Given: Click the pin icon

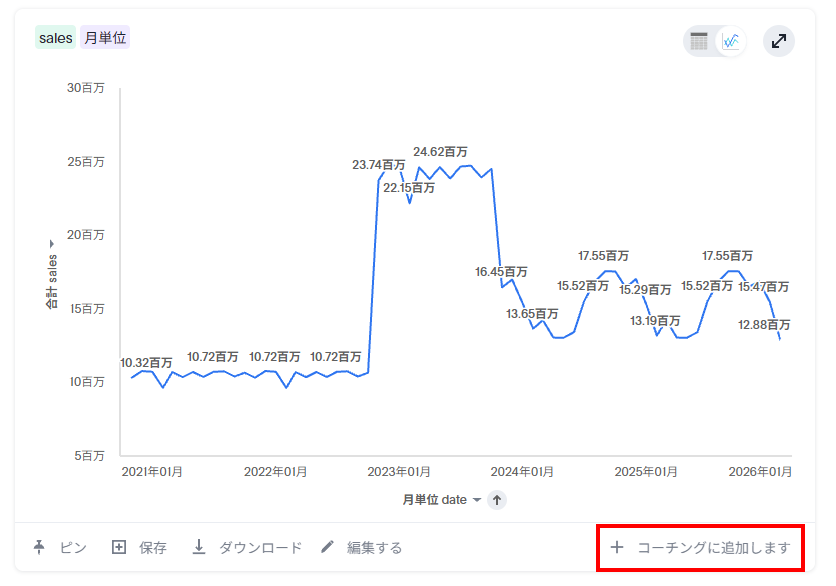Looking at the screenshot, I should (40, 547).
